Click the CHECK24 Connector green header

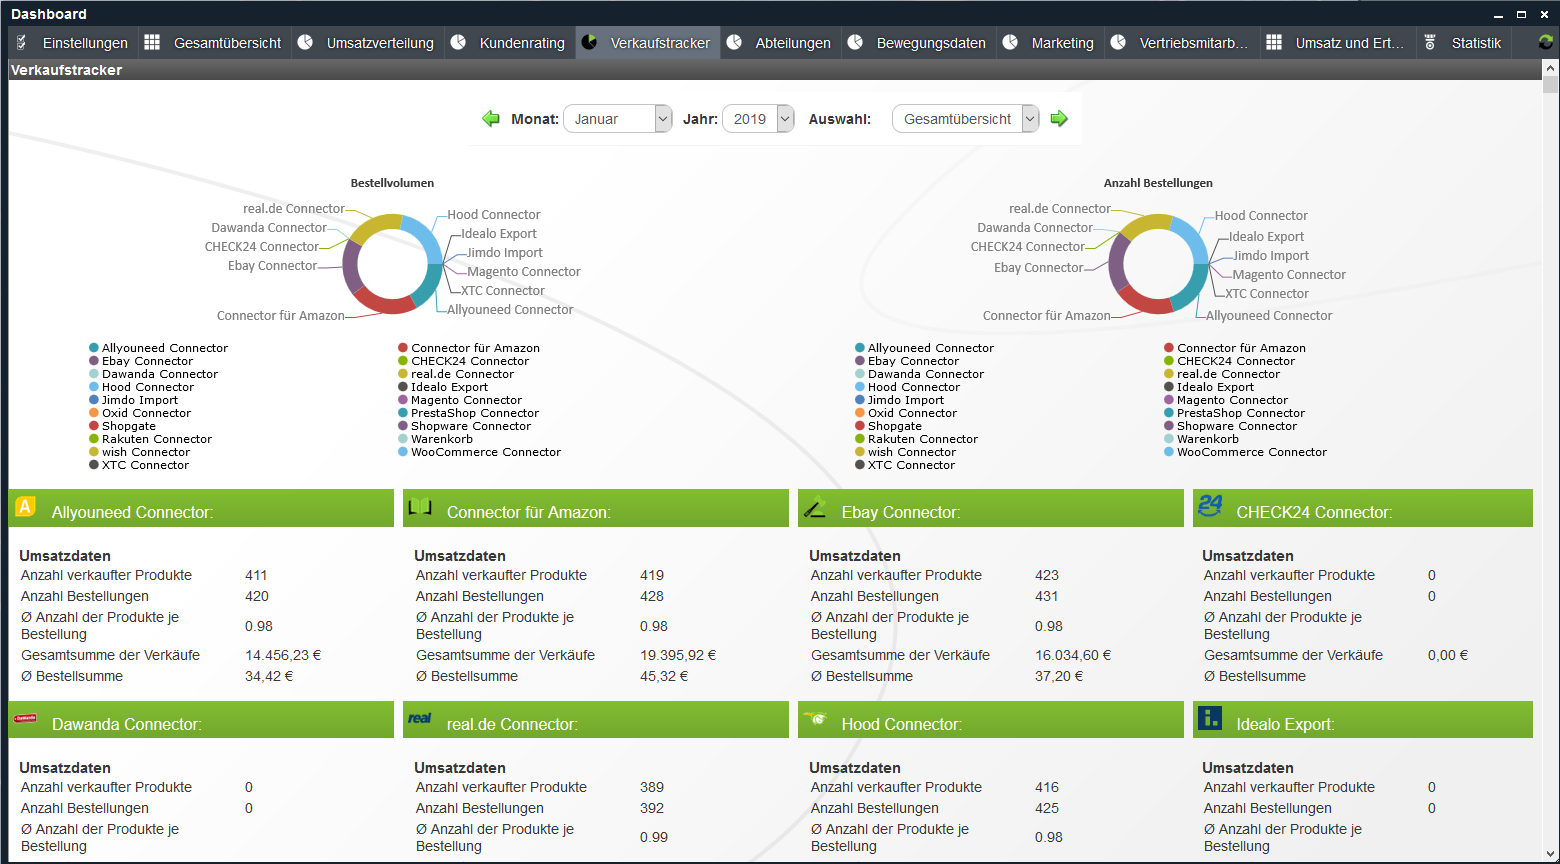coord(1363,508)
